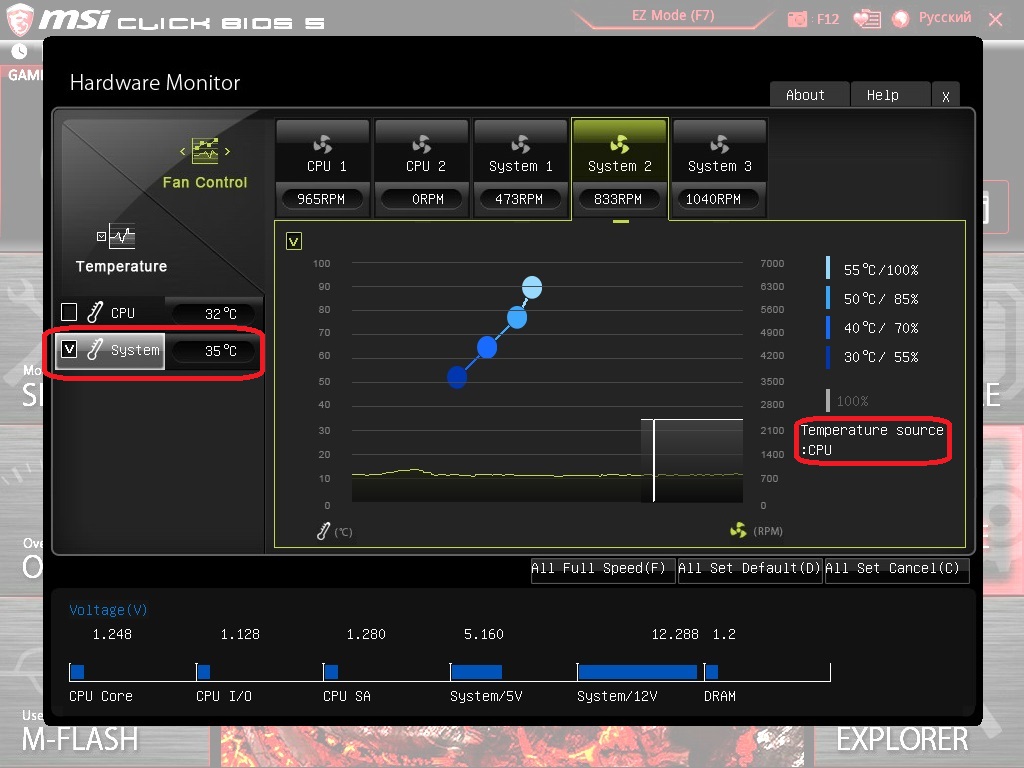Click the 0RPM readout under CPU 2
This screenshot has width=1024, height=768.
422,199
